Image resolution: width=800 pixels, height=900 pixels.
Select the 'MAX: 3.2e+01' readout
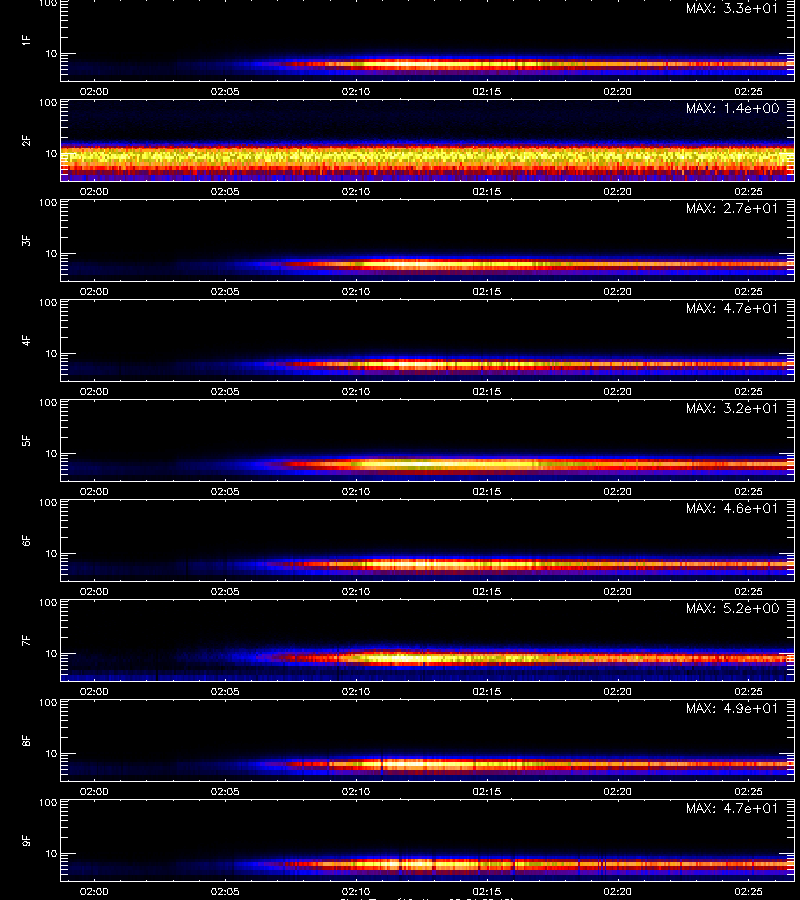point(732,408)
